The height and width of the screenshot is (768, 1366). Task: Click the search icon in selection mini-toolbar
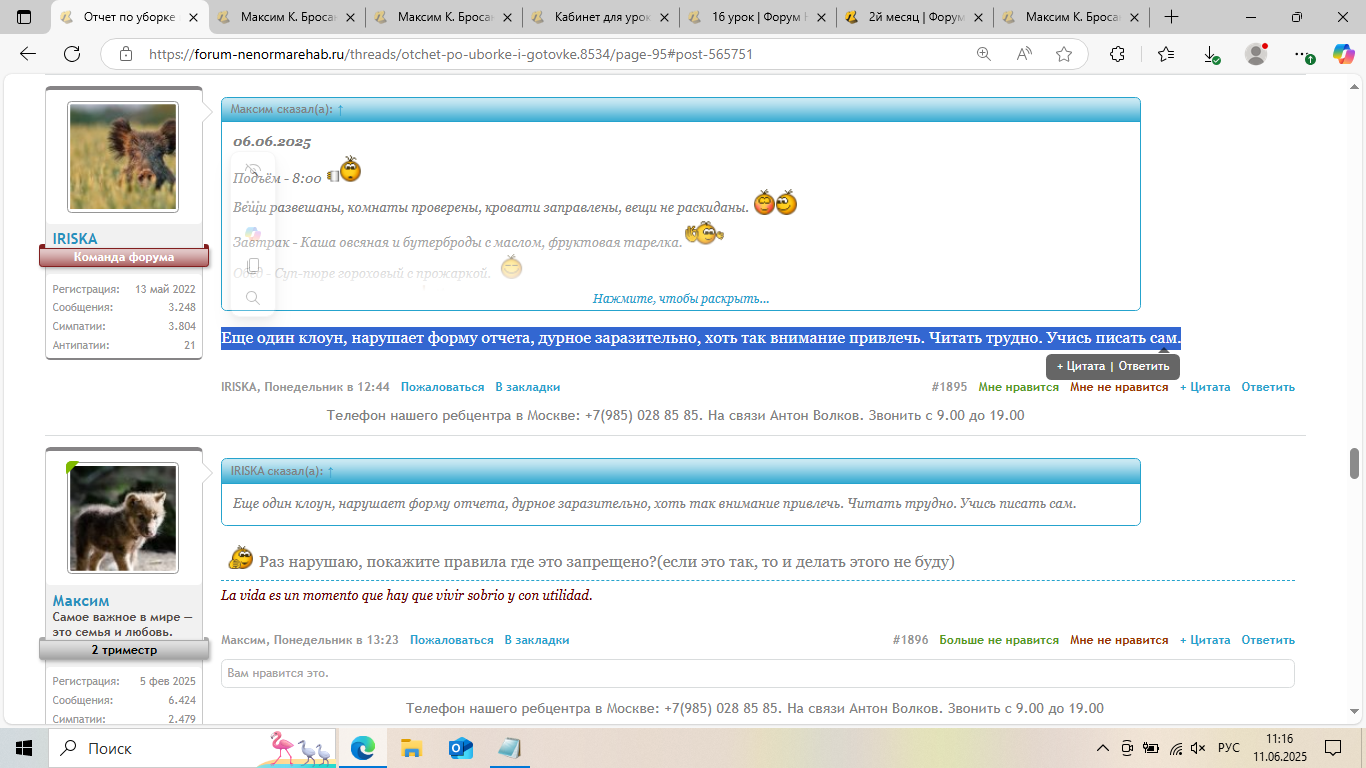click(253, 298)
